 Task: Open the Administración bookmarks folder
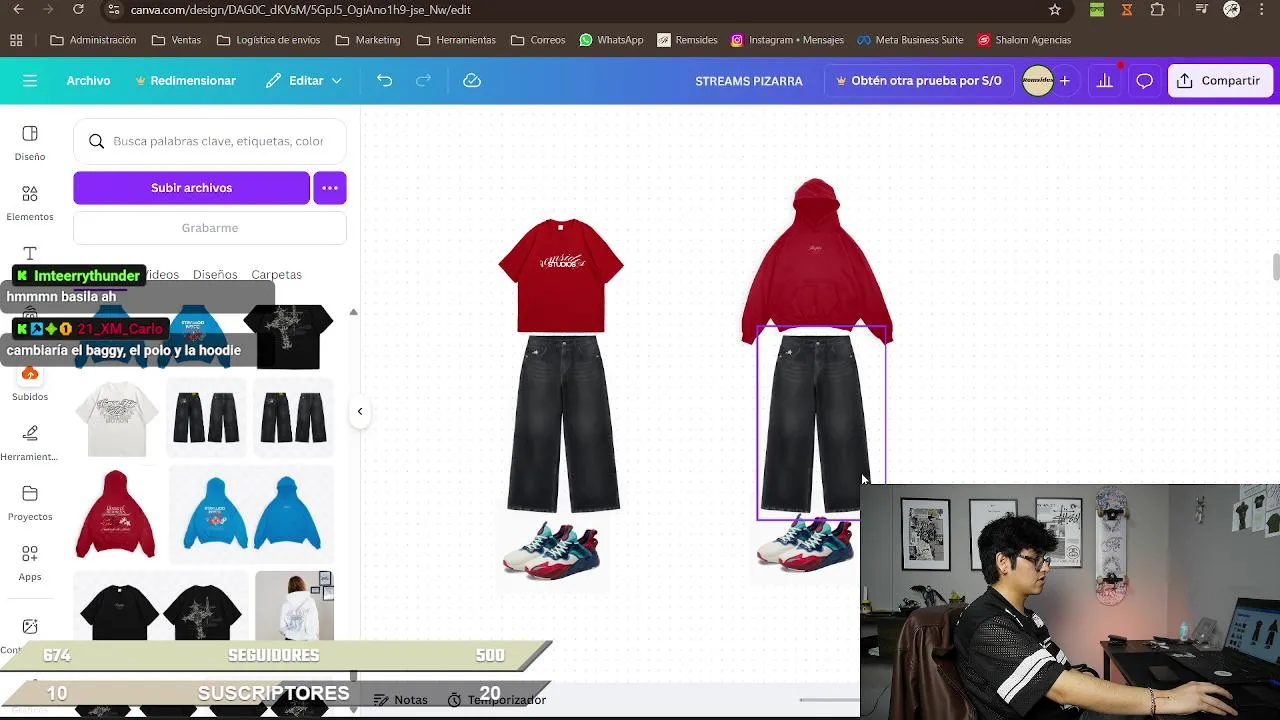click(x=93, y=40)
